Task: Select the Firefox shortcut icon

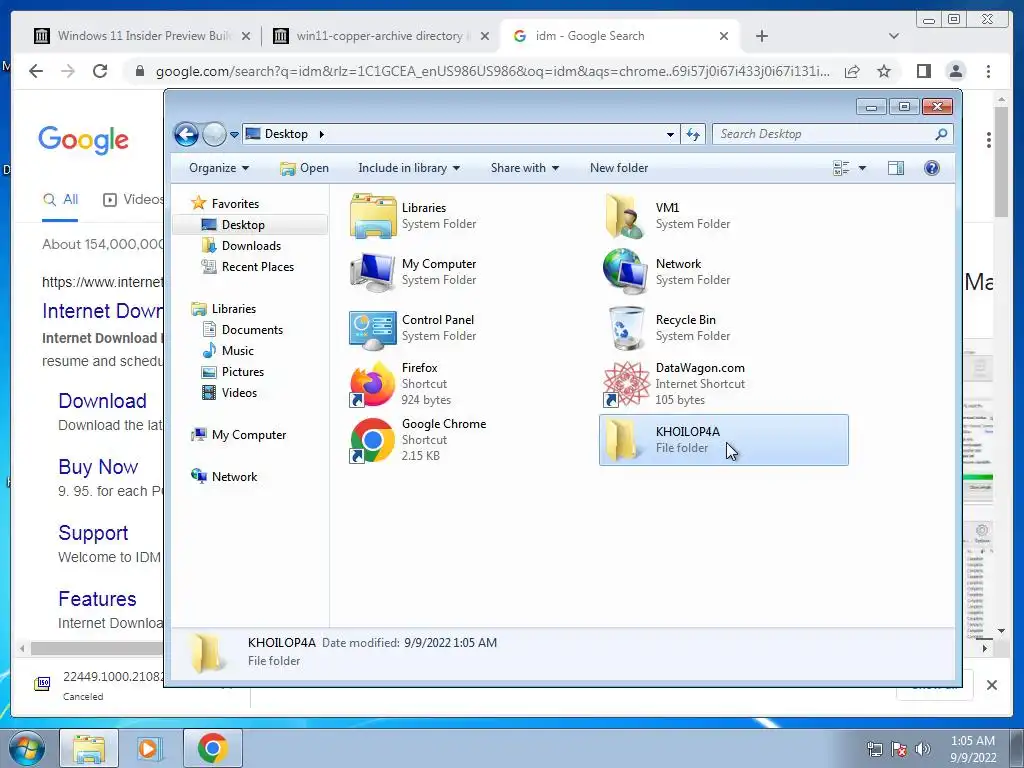Action: pyautogui.click(x=372, y=384)
